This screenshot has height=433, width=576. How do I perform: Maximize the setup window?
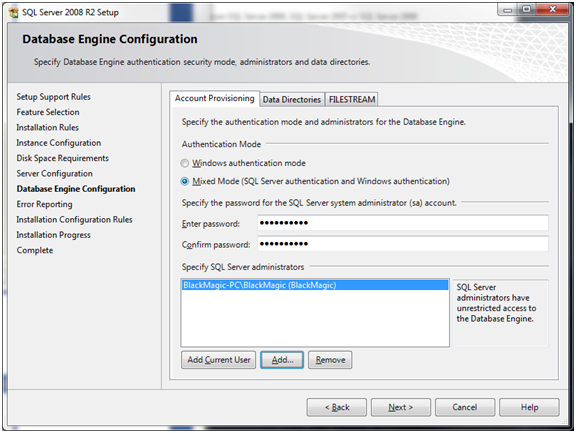527,10
